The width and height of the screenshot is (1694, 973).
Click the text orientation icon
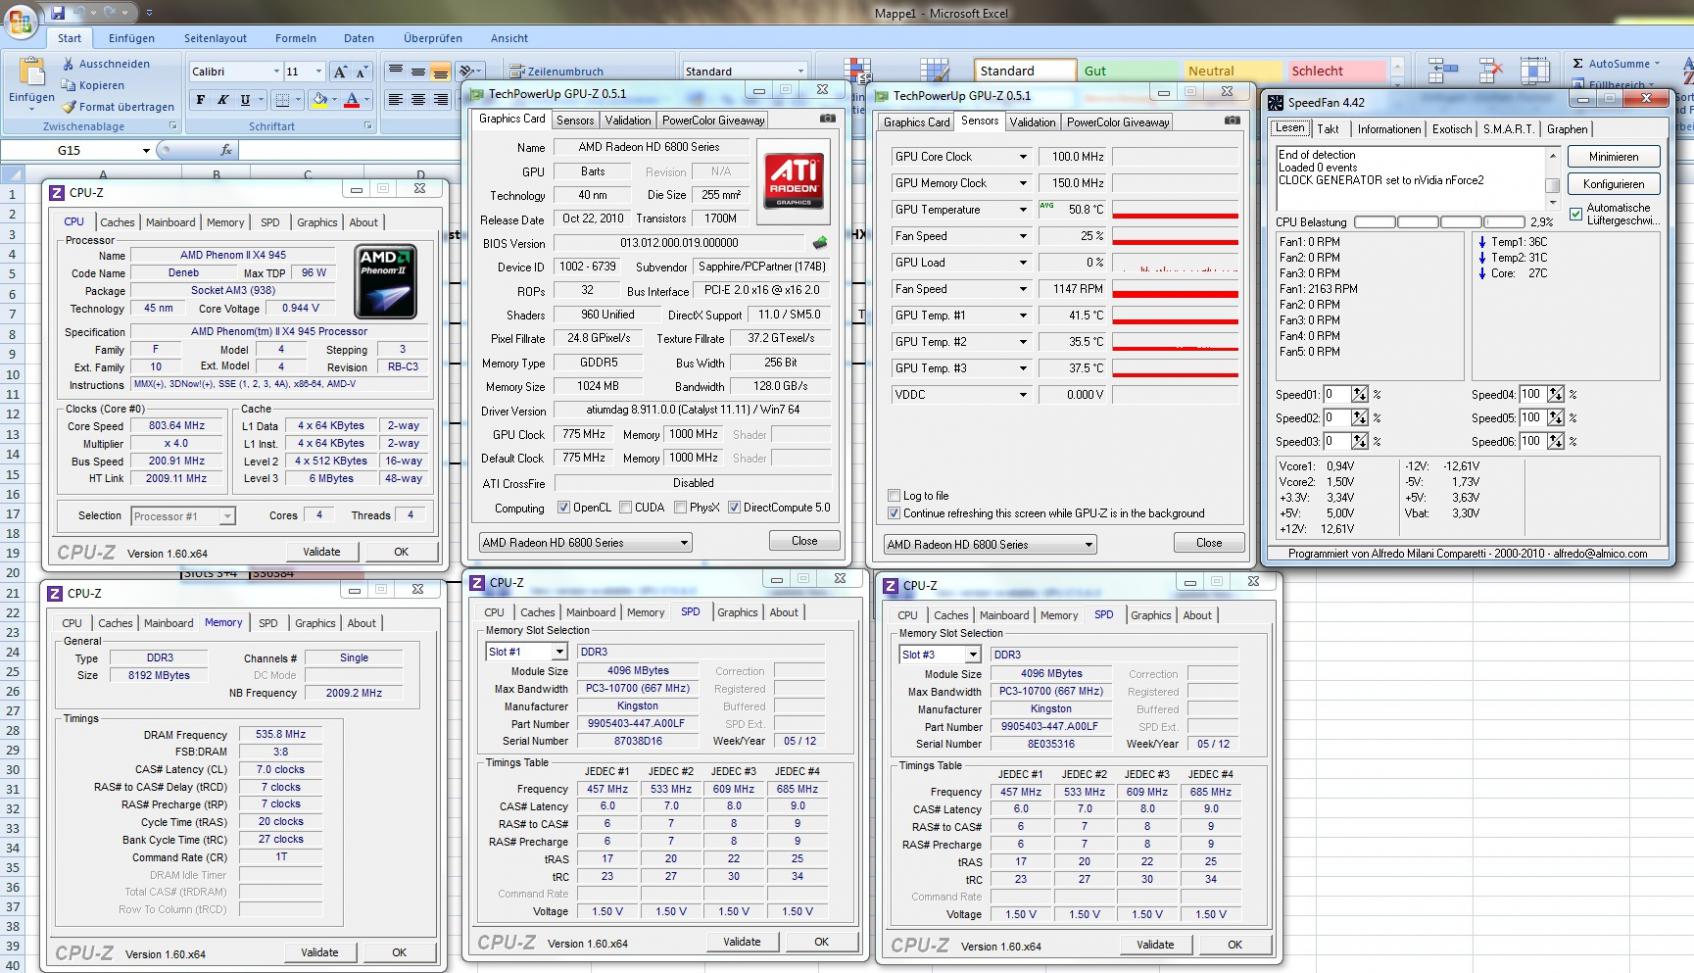(468, 71)
